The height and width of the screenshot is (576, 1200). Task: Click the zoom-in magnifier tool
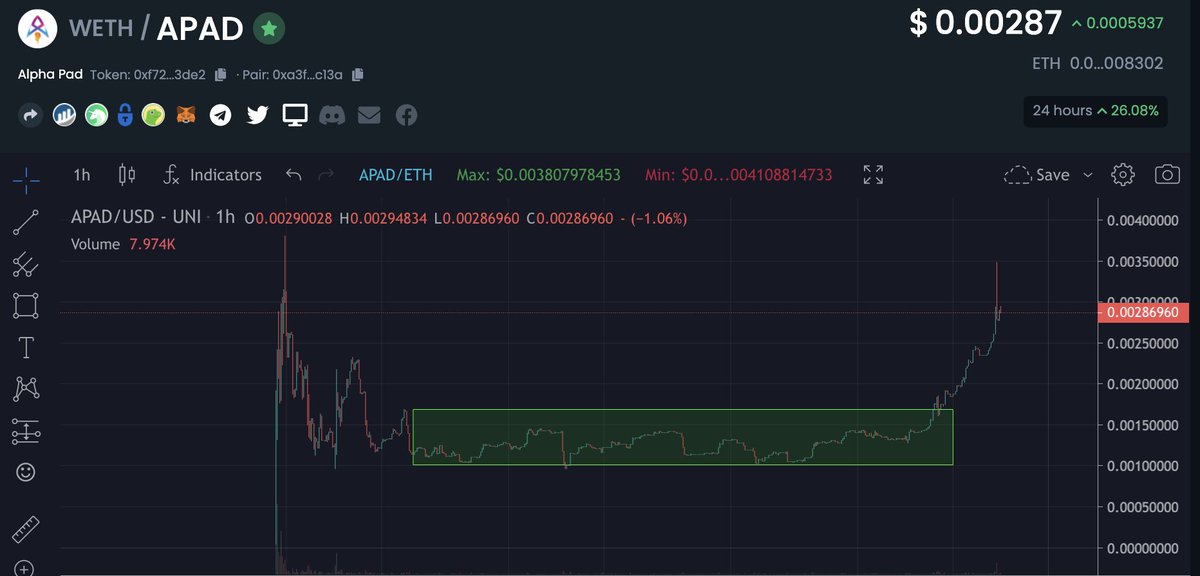[x=26, y=568]
